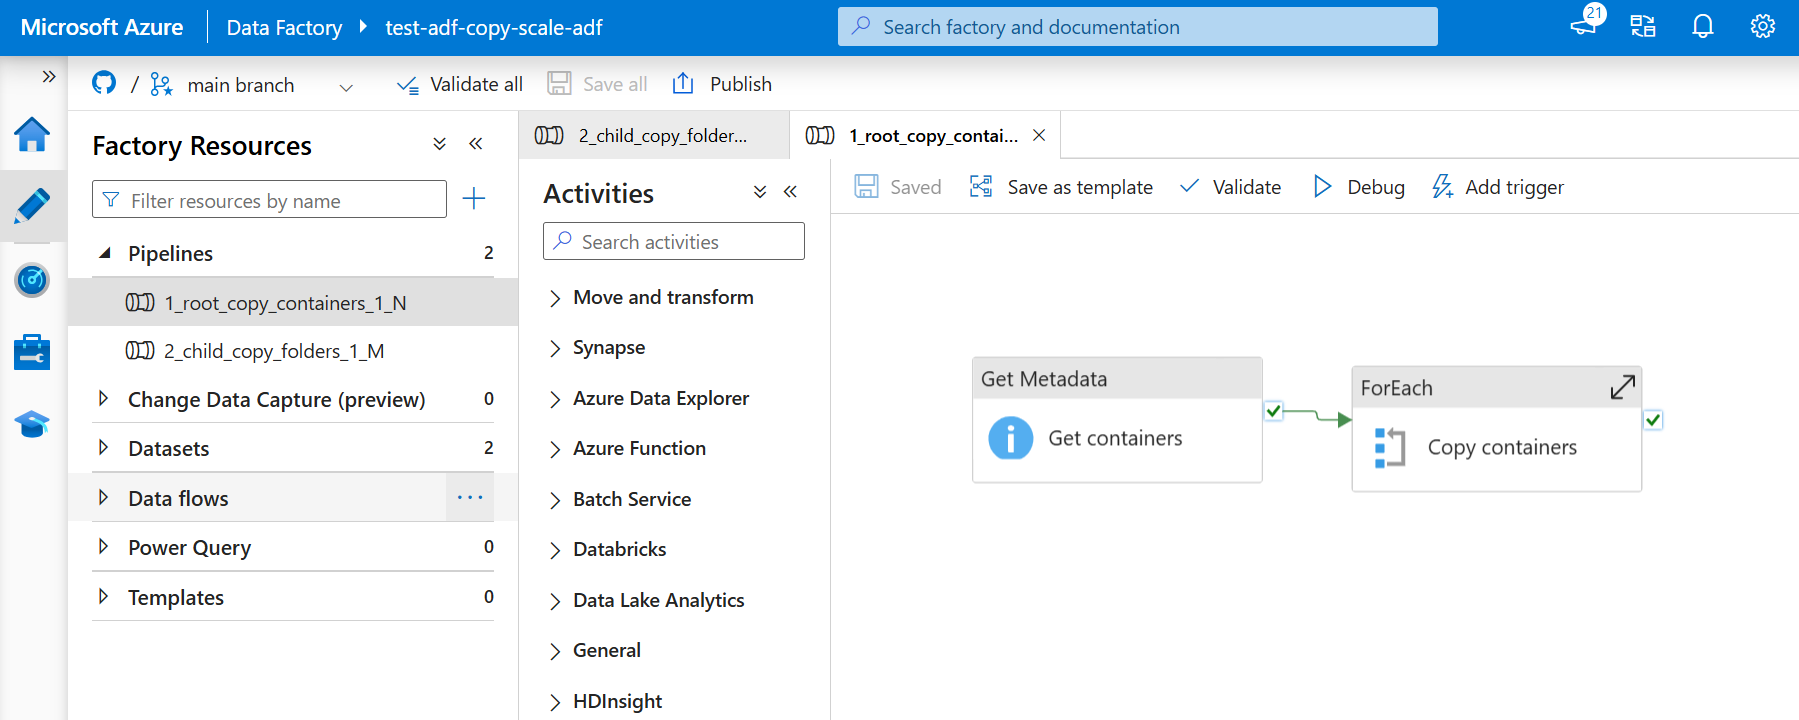This screenshot has height=720, width=1799.
Task: Click the Debug button
Action: click(1358, 187)
